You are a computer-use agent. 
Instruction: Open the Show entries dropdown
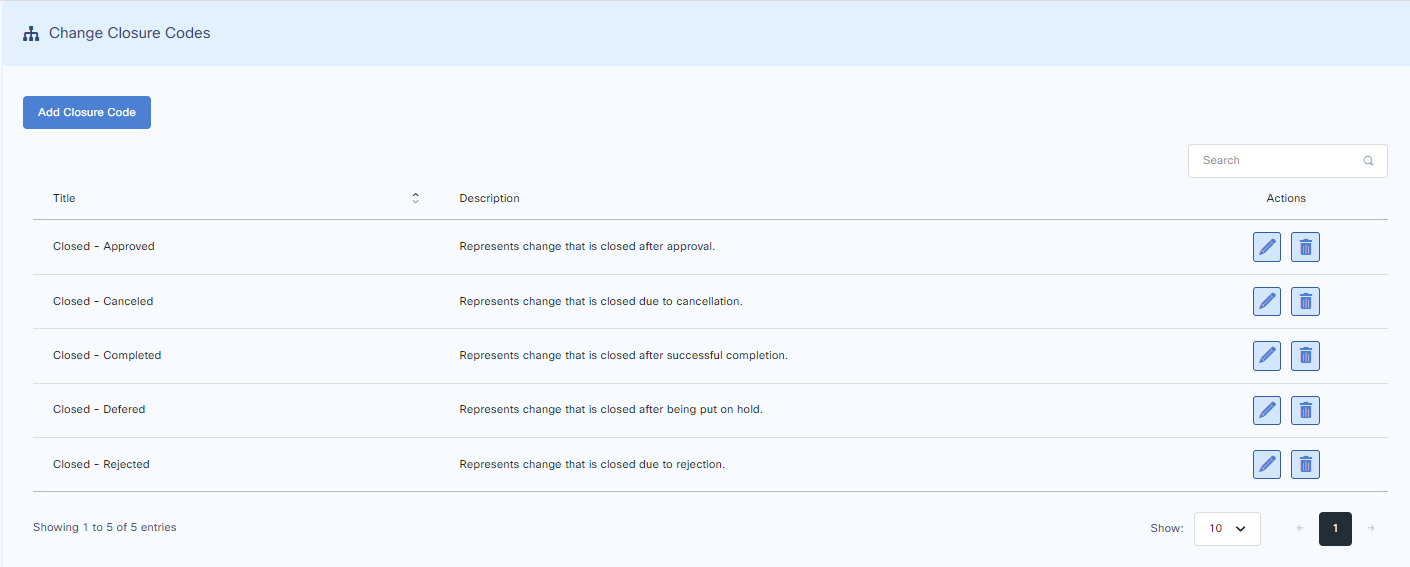coord(1227,529)
